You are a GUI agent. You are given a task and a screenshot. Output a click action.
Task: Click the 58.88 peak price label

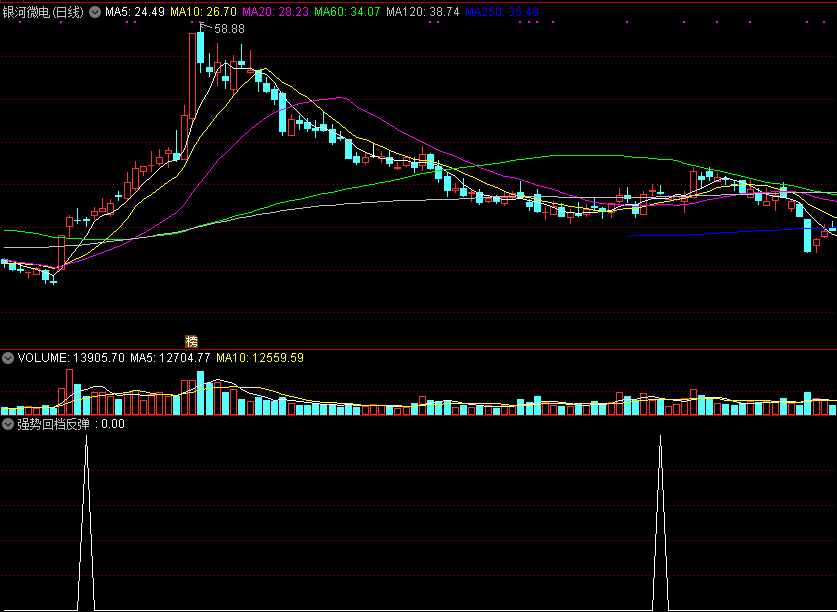point(230,29)
